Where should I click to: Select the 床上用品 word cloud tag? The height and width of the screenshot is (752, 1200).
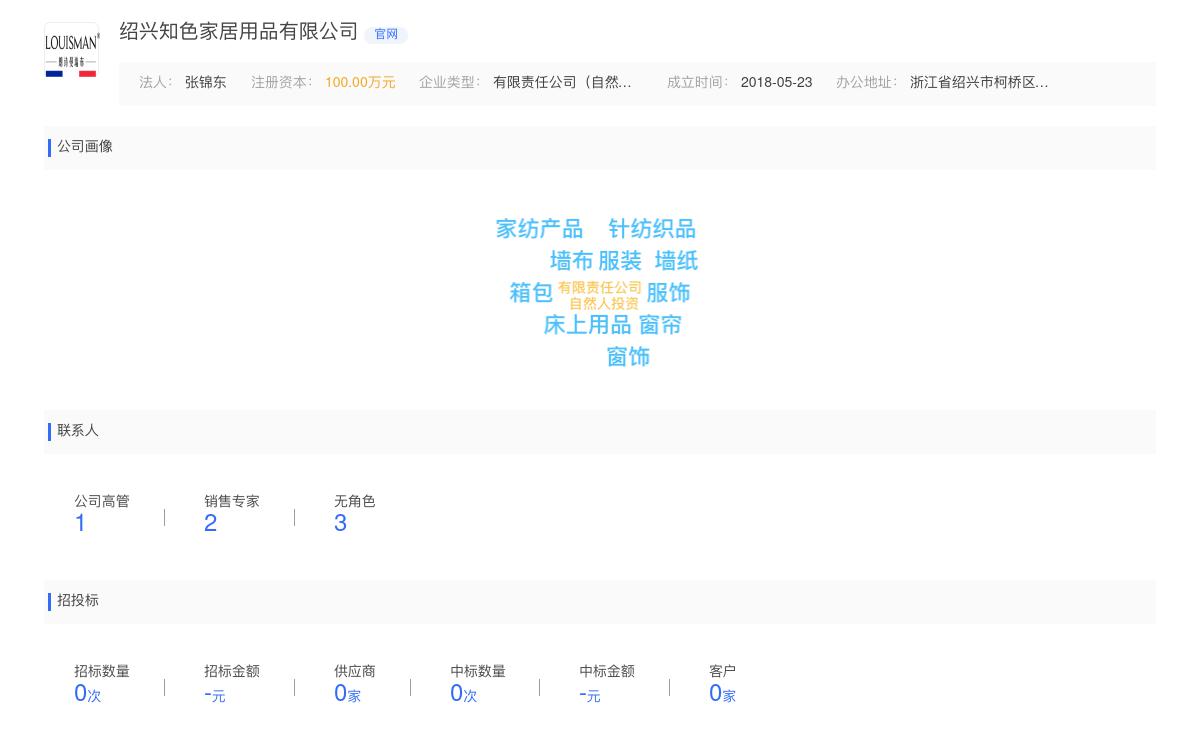click(586, 325)
